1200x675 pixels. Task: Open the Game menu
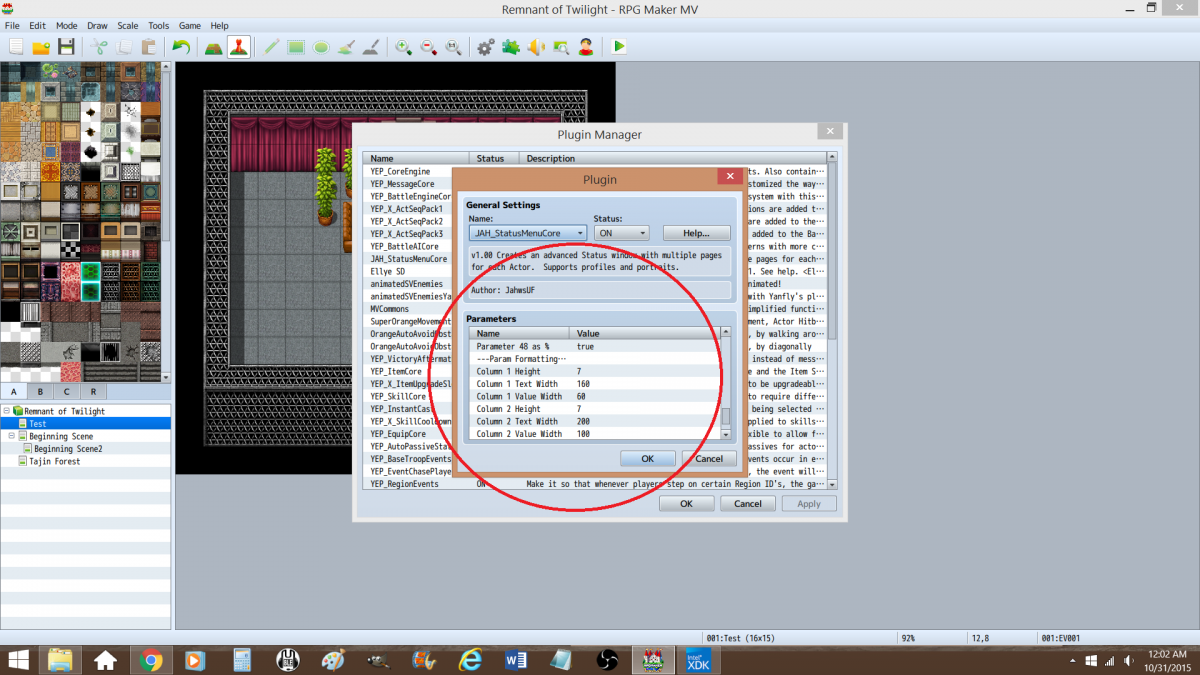tap(190, 25)
